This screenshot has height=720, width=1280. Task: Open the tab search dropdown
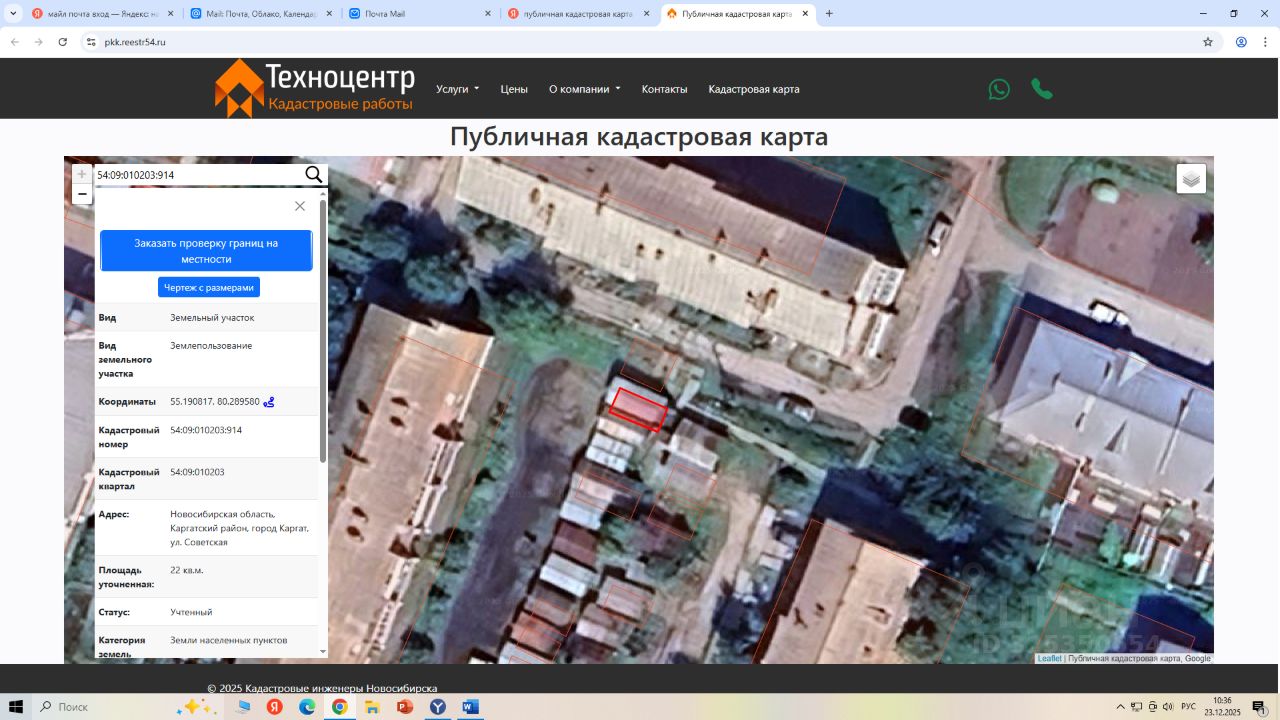[13, 14]
